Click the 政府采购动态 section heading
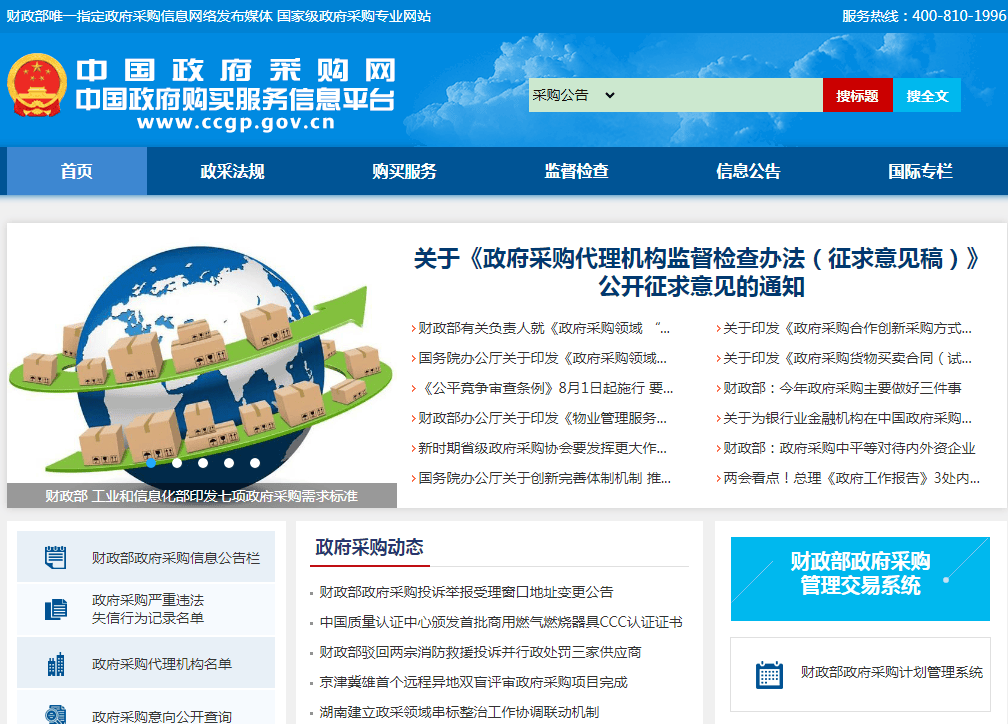 (370, 547)
